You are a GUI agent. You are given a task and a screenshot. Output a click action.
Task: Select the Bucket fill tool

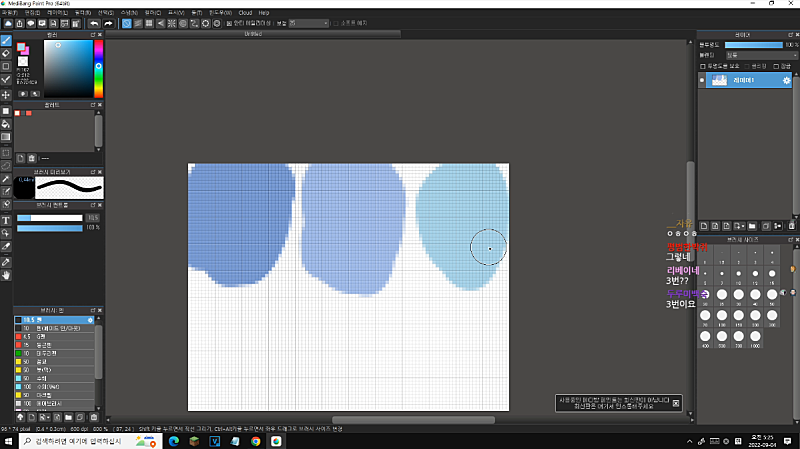click(6, 123)
